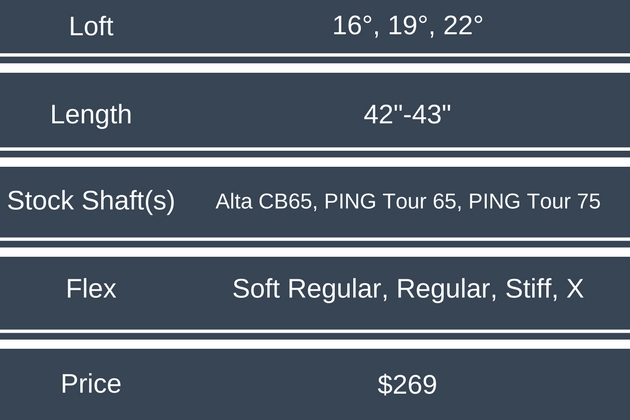The width and height of the screenshot is (630, 420).
Task: Click the $269 price value
Action: (x=408, y=384)
